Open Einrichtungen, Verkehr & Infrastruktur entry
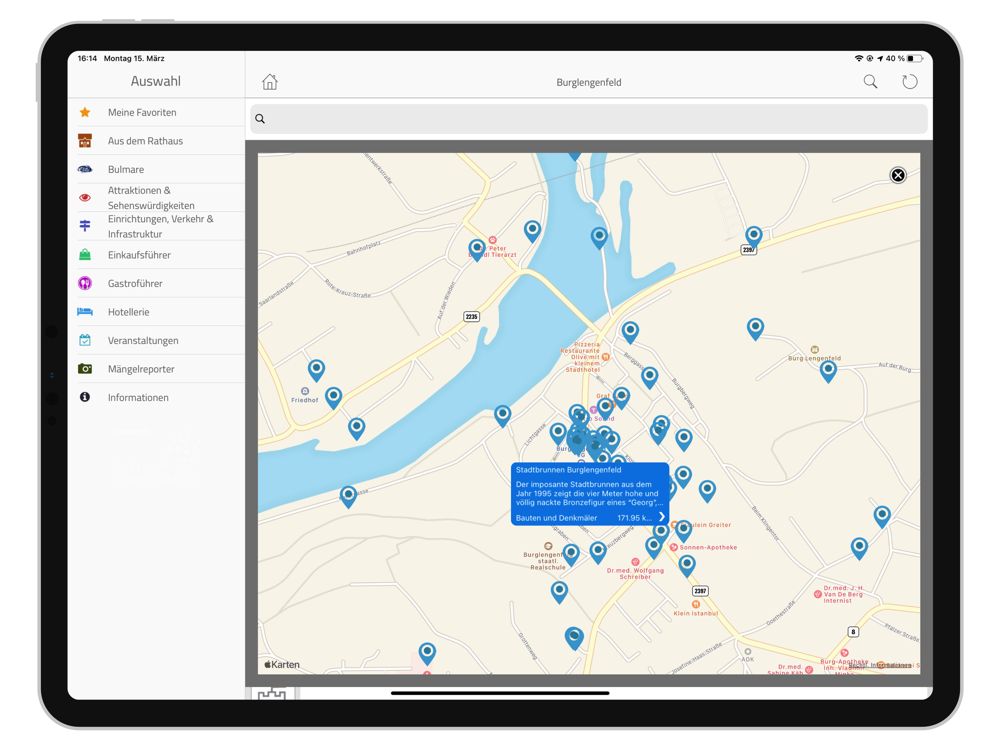The width and height of the screenshot is (1000, 750). pos(156,226)
